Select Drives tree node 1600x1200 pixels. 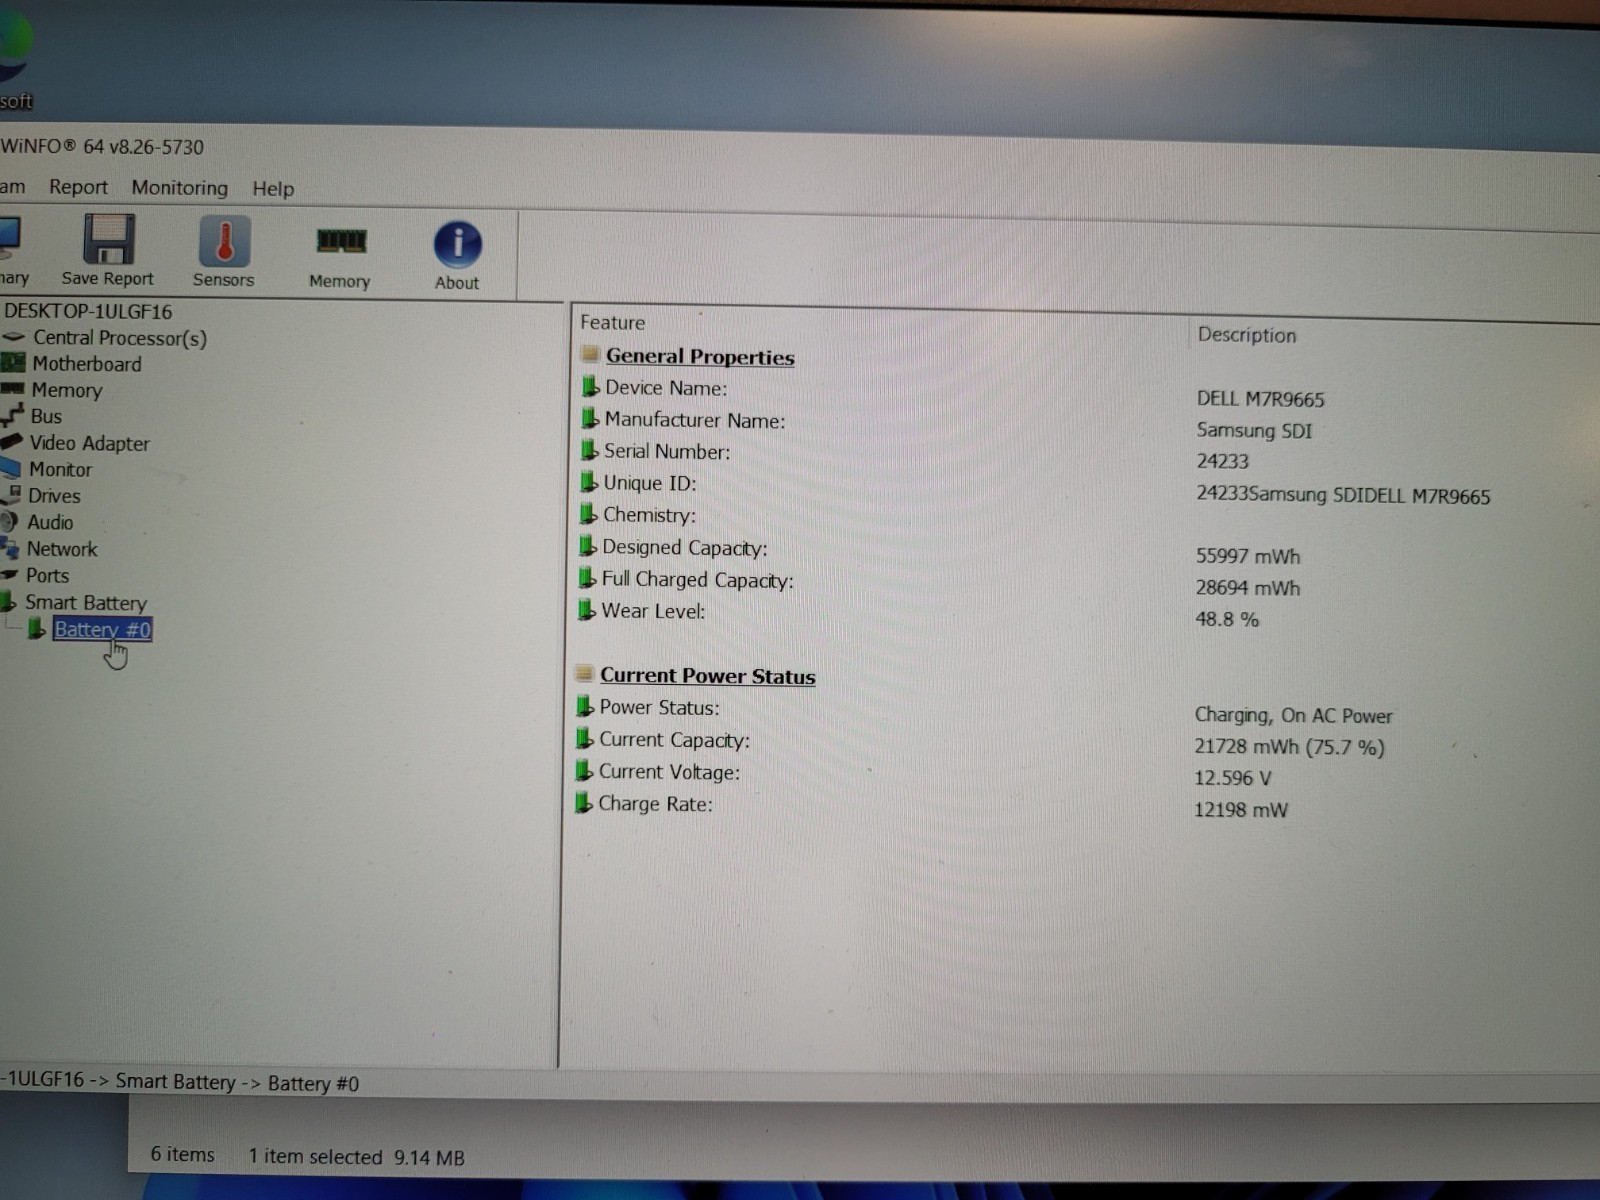tap(54, 496)
